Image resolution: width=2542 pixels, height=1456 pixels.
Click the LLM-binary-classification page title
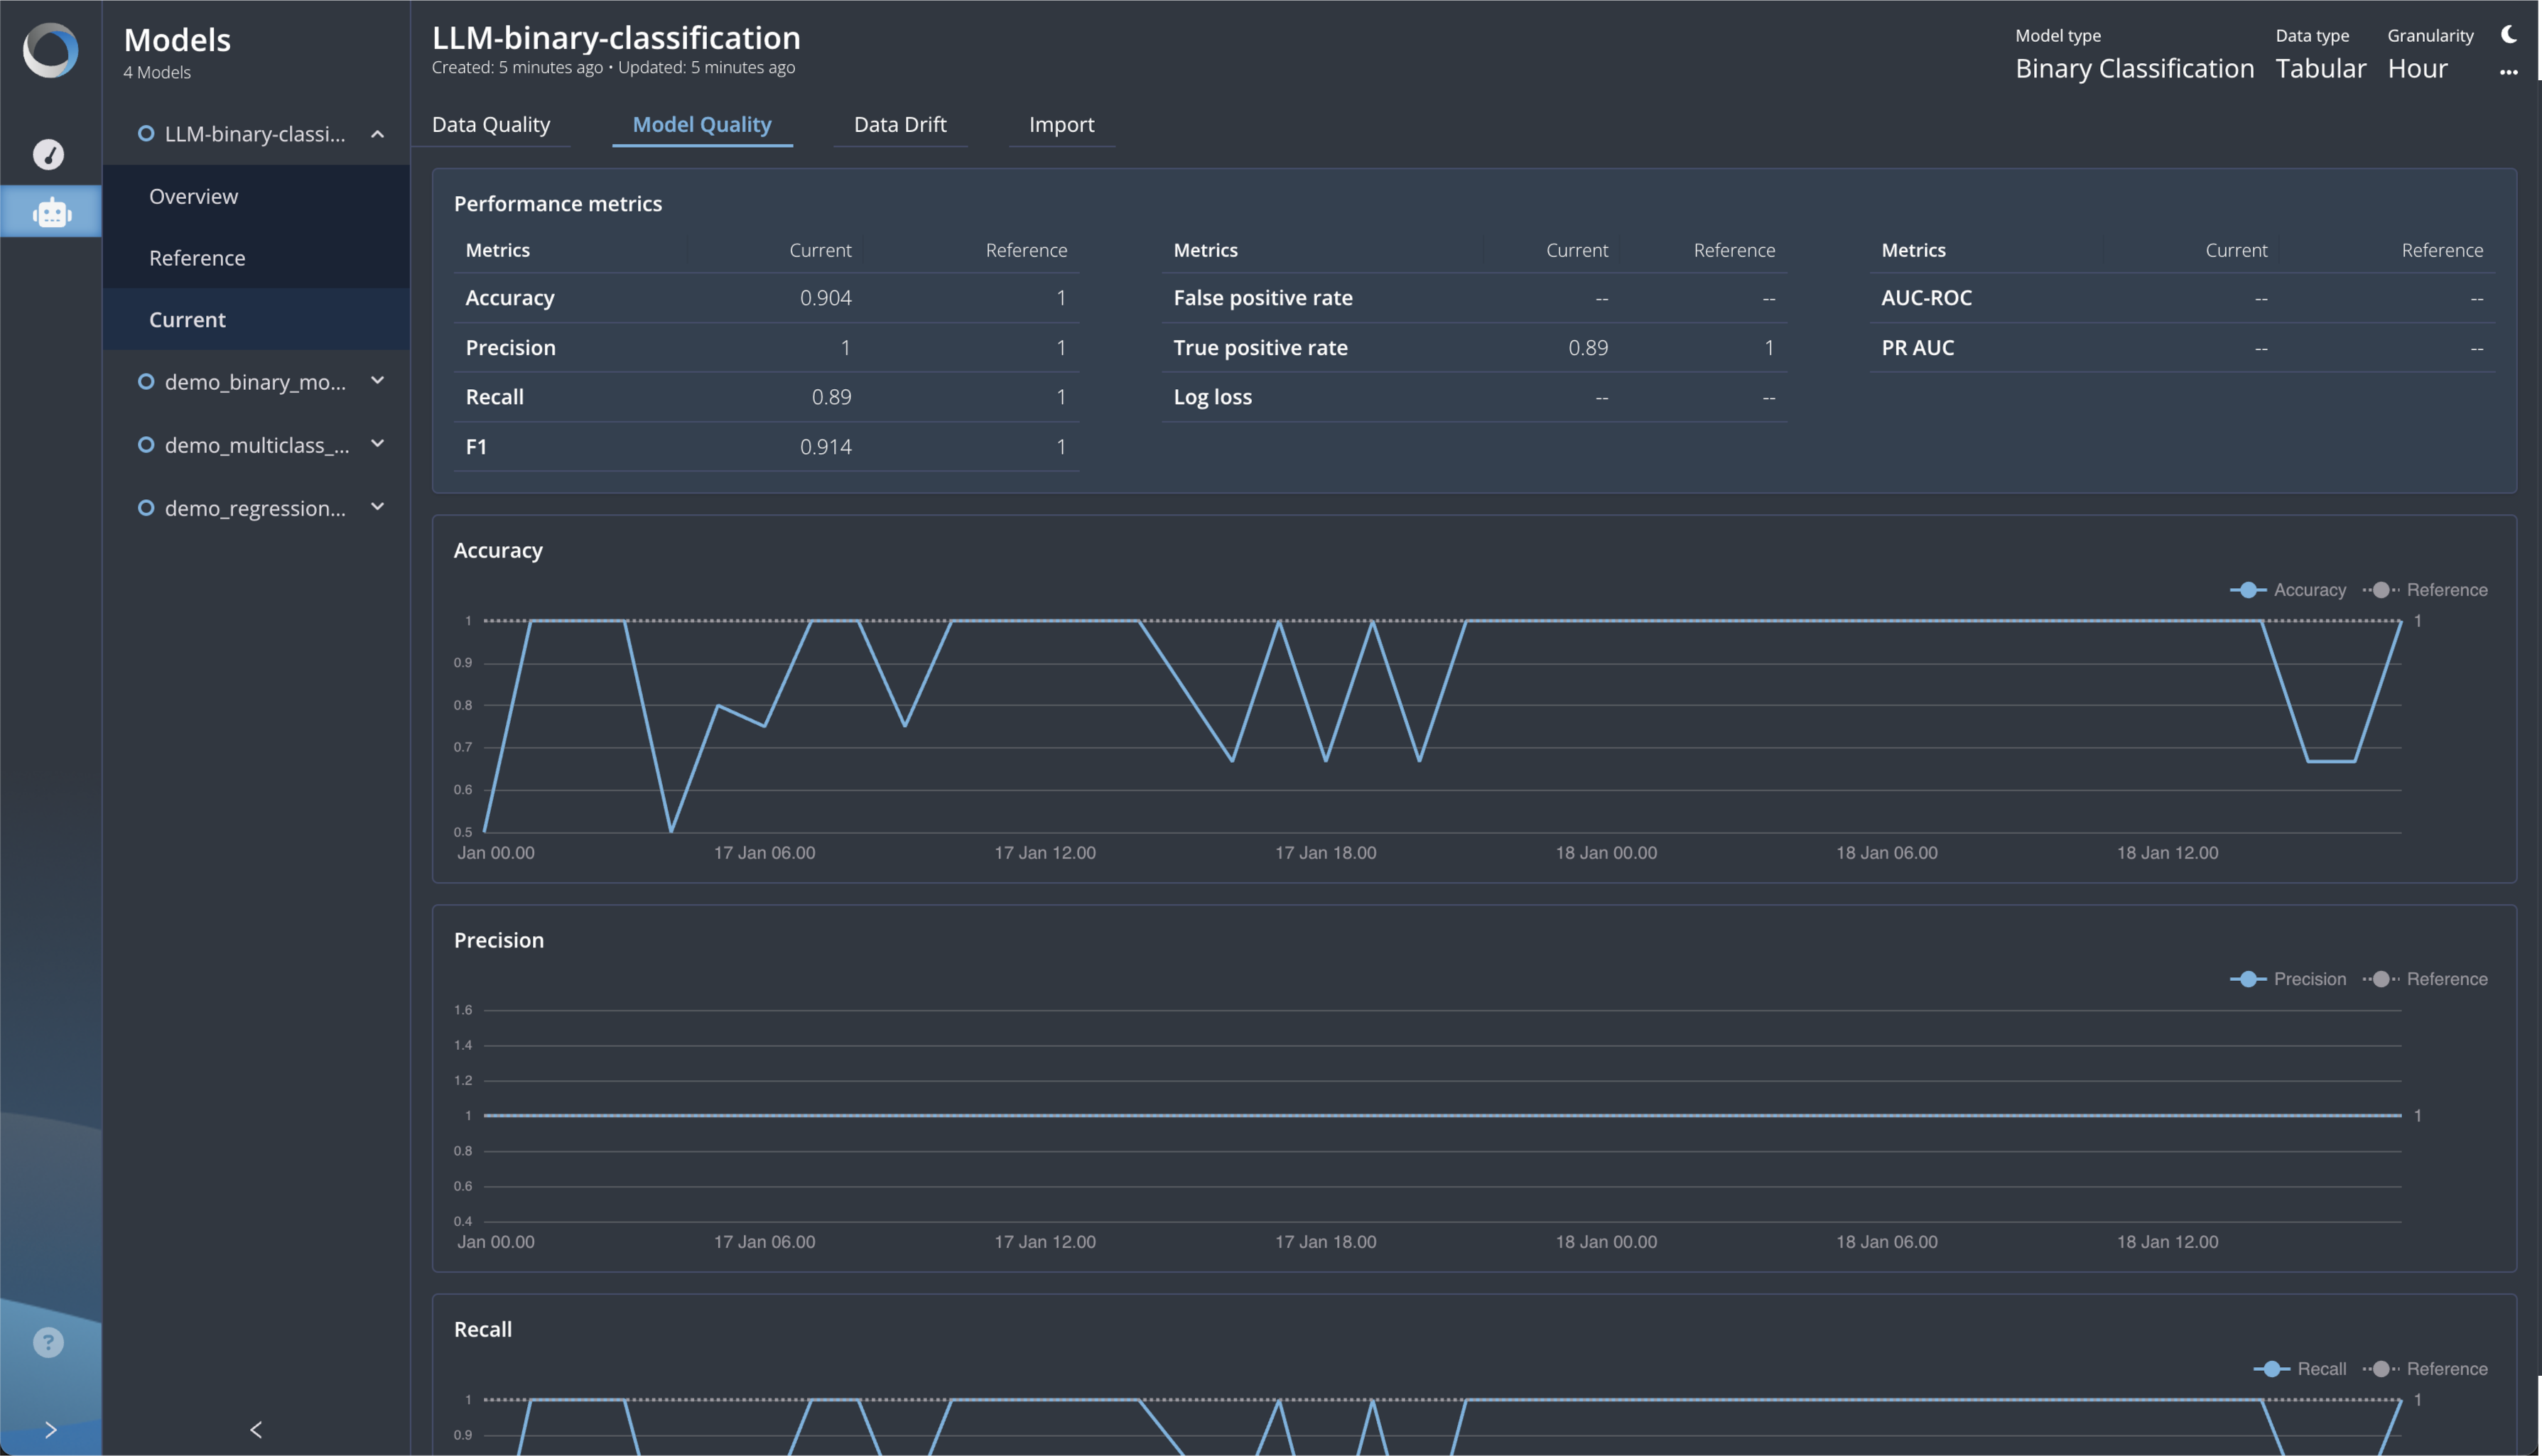pos(616,37)
